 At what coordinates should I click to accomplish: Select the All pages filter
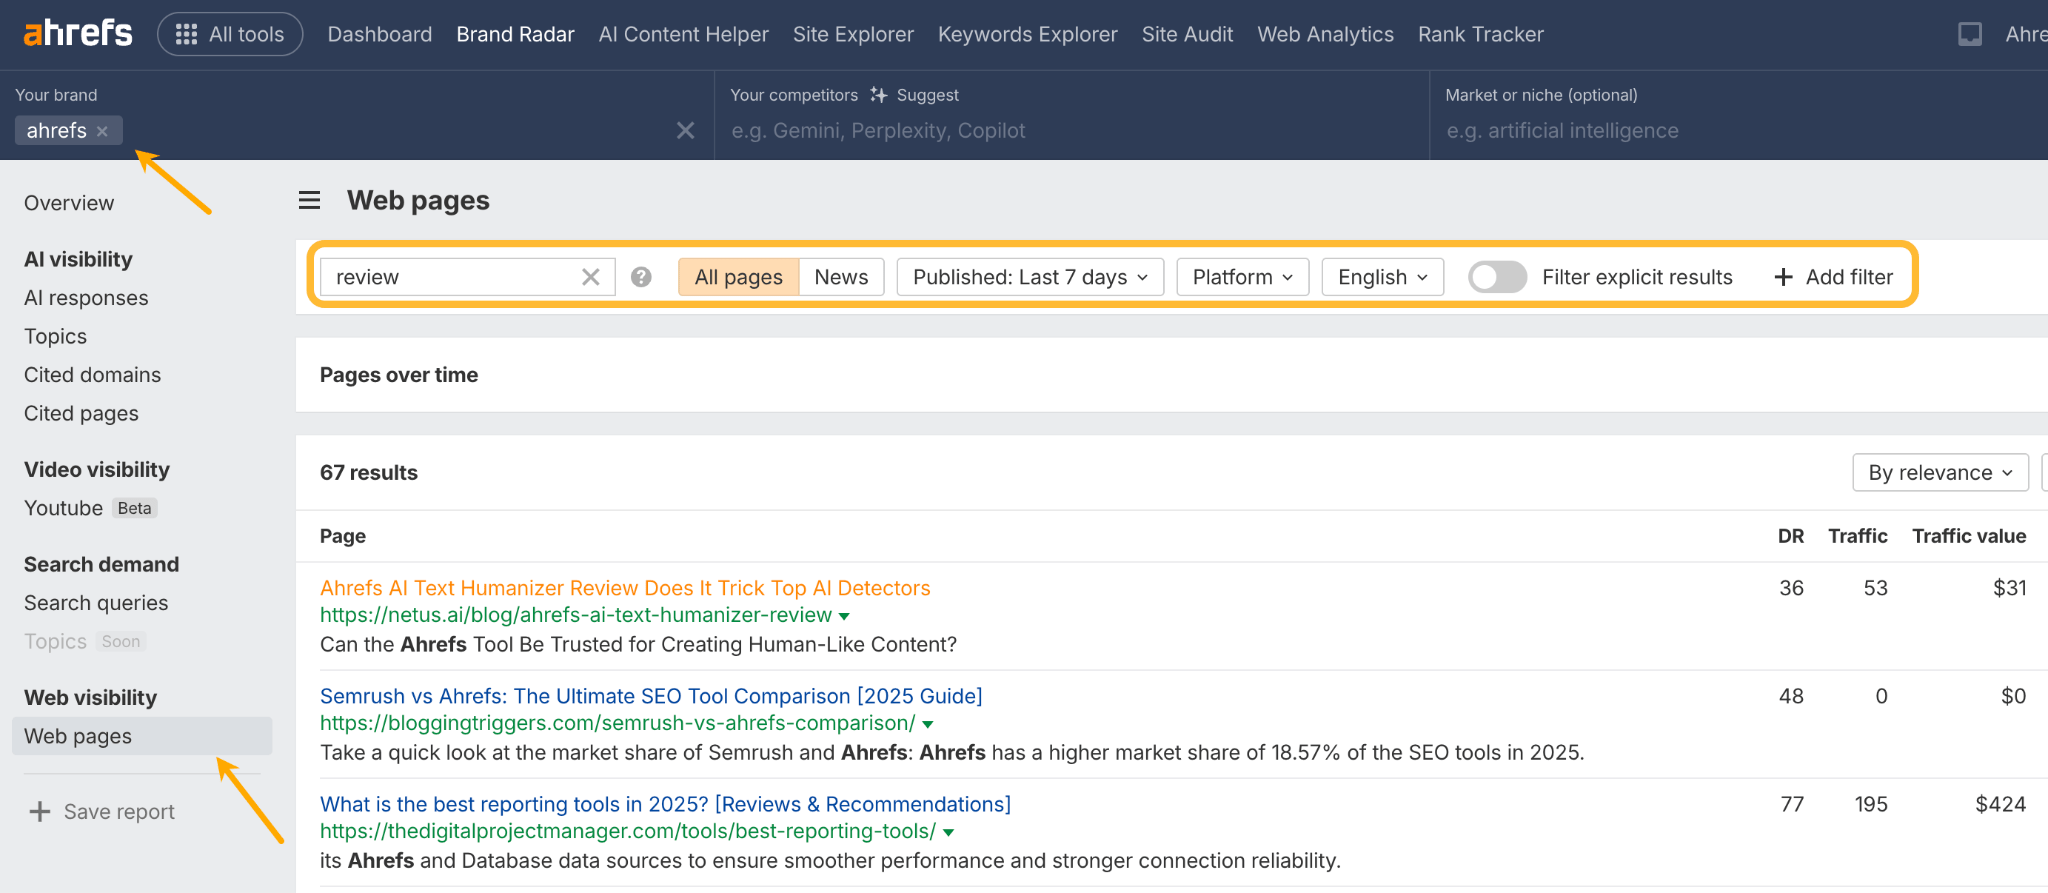point(738,277)
